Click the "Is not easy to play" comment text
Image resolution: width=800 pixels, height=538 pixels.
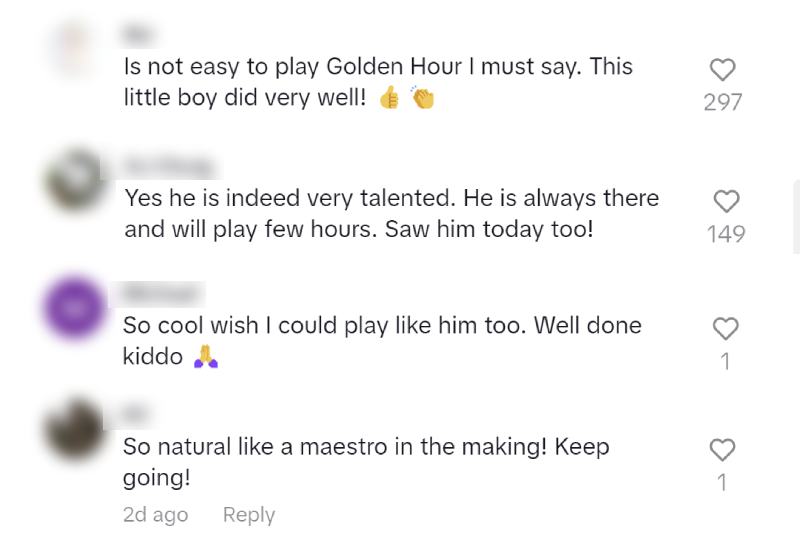point(377,67)
